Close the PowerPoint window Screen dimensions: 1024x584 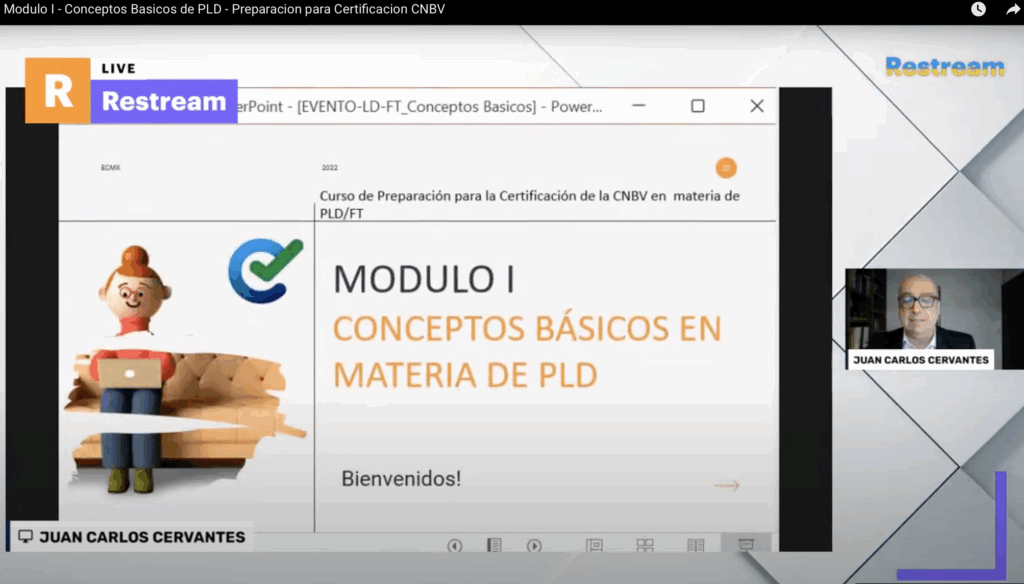point(757,106)
